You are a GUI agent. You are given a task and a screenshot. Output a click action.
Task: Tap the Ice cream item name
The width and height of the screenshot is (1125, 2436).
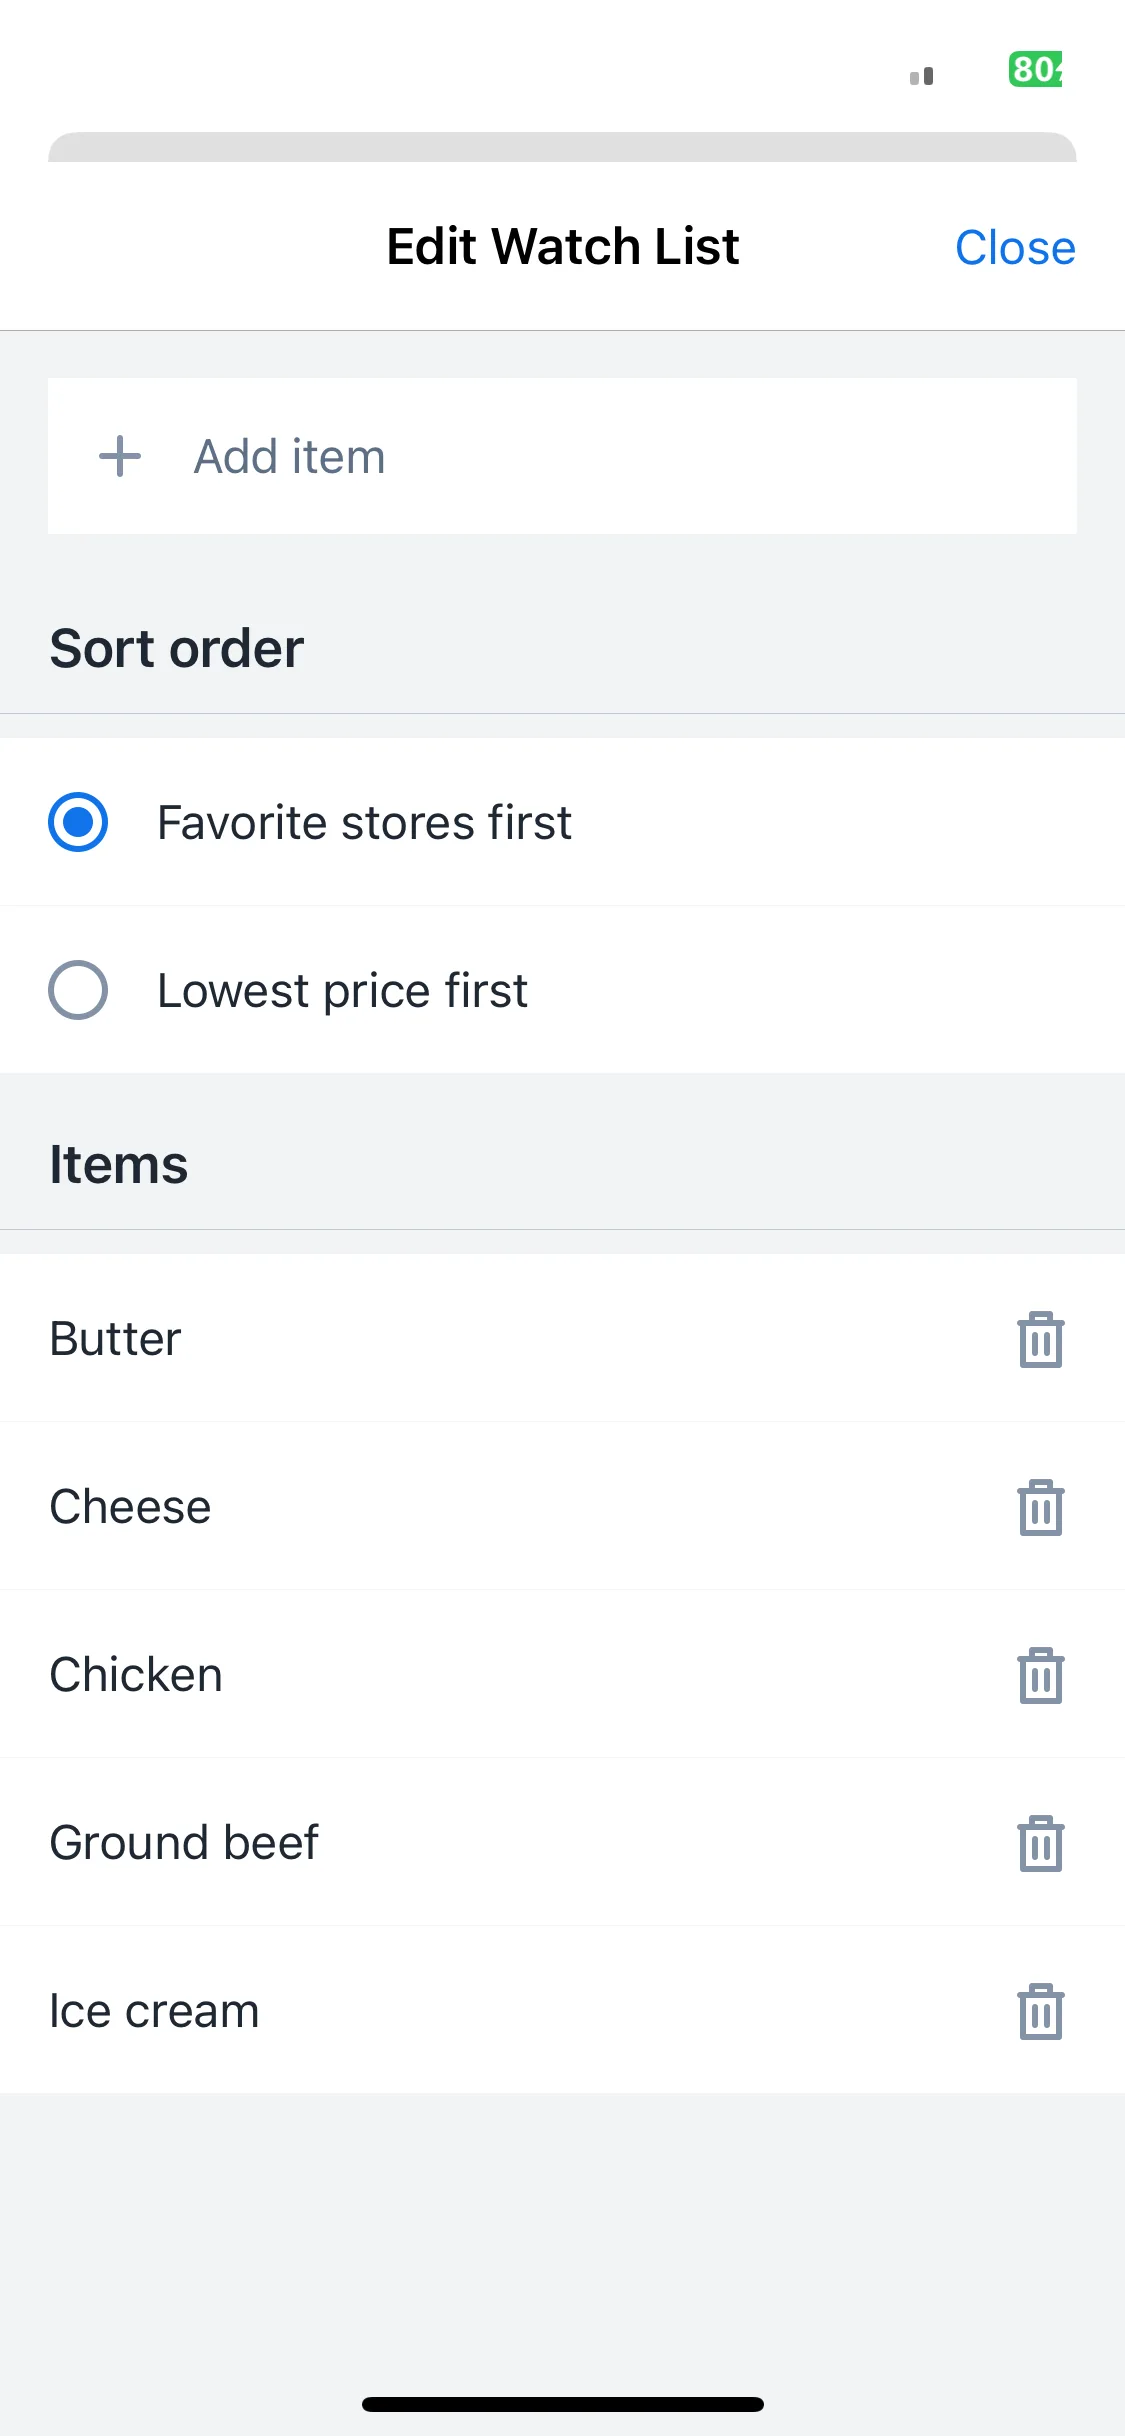[155, 2011]
